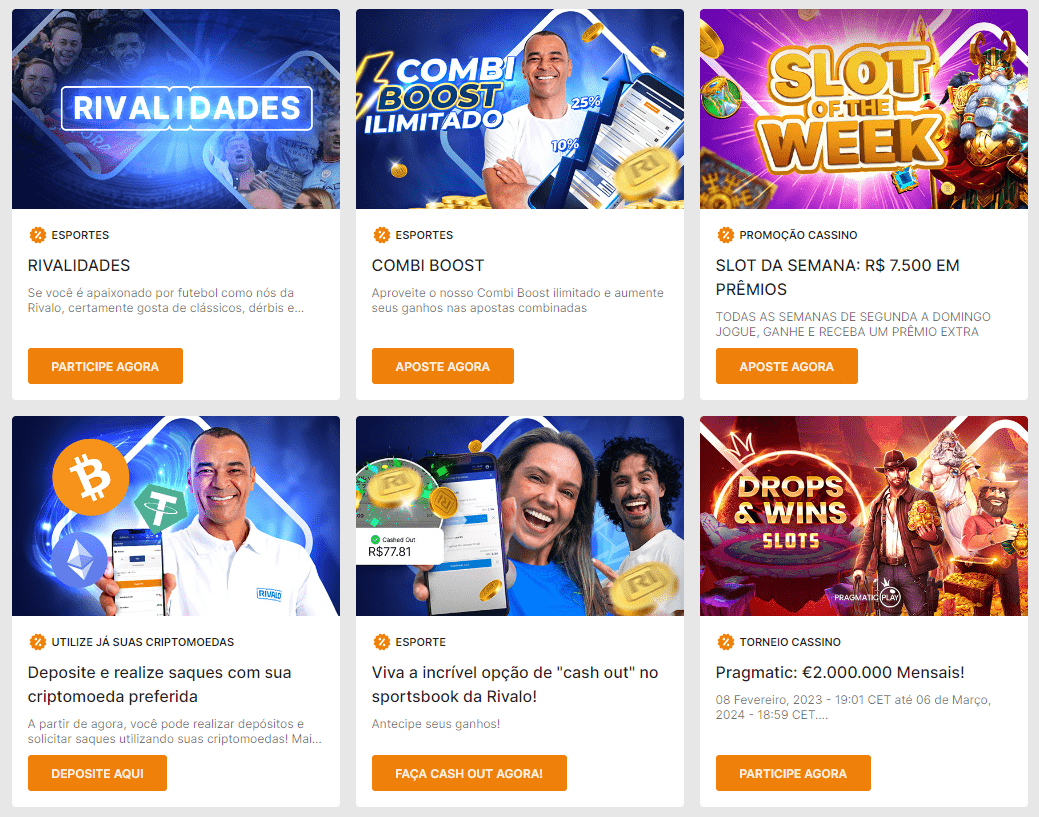The image size is (1039, 817).
Task: Click PARTICIPE AGORA under Rivalidades
Action: (105, 366)
